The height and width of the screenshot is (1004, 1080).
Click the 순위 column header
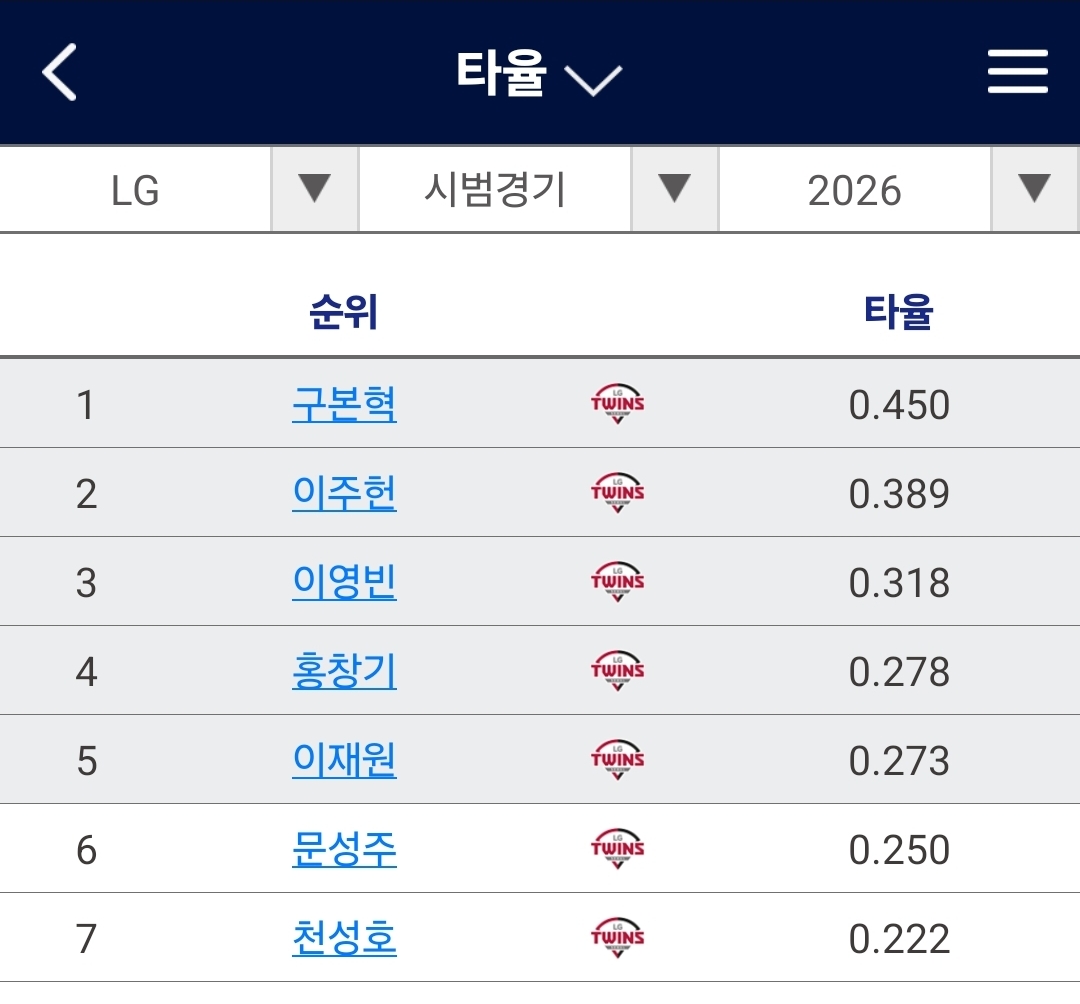click(344, 313)
